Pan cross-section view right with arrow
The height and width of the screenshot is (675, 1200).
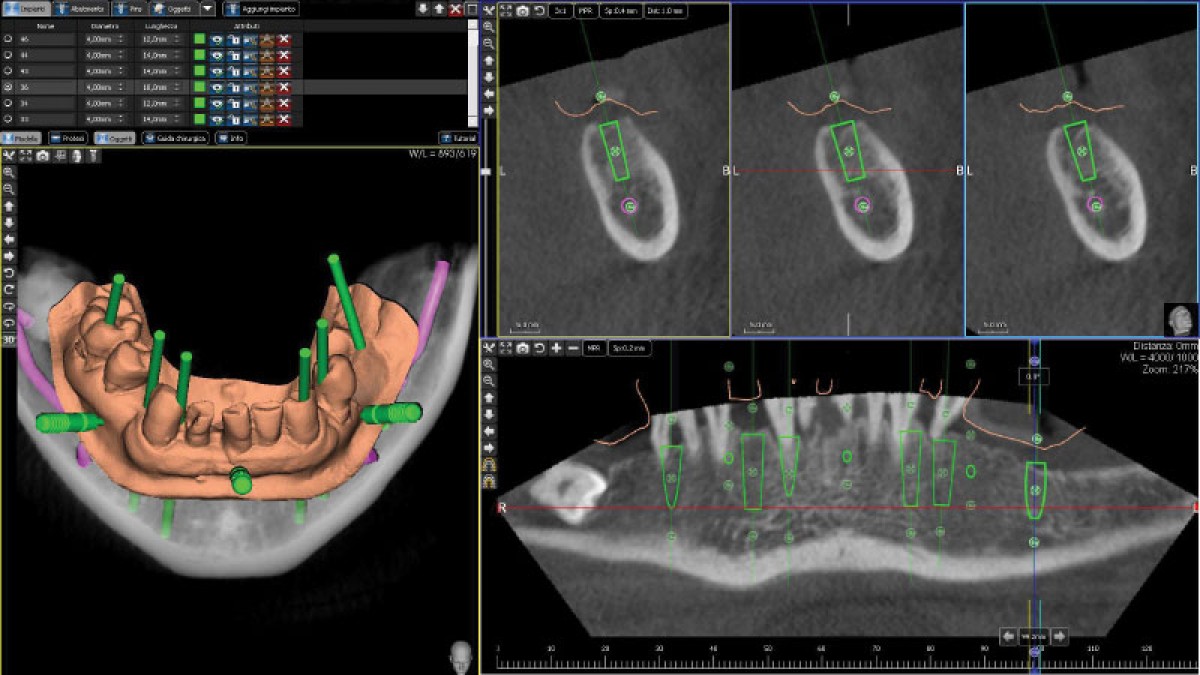coord(489,110)
